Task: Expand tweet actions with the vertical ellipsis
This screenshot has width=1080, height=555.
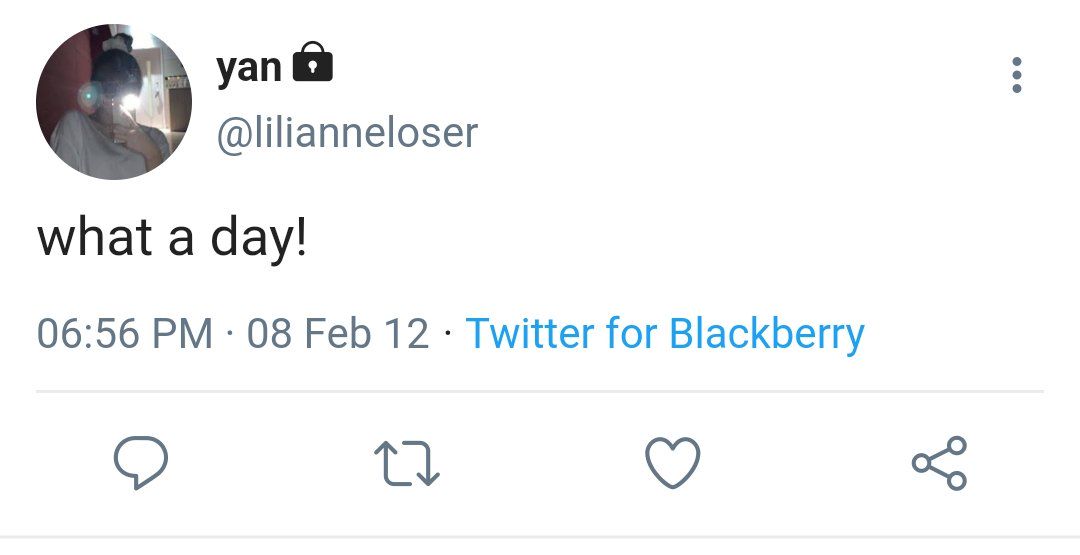Action: click(1016, 75)
